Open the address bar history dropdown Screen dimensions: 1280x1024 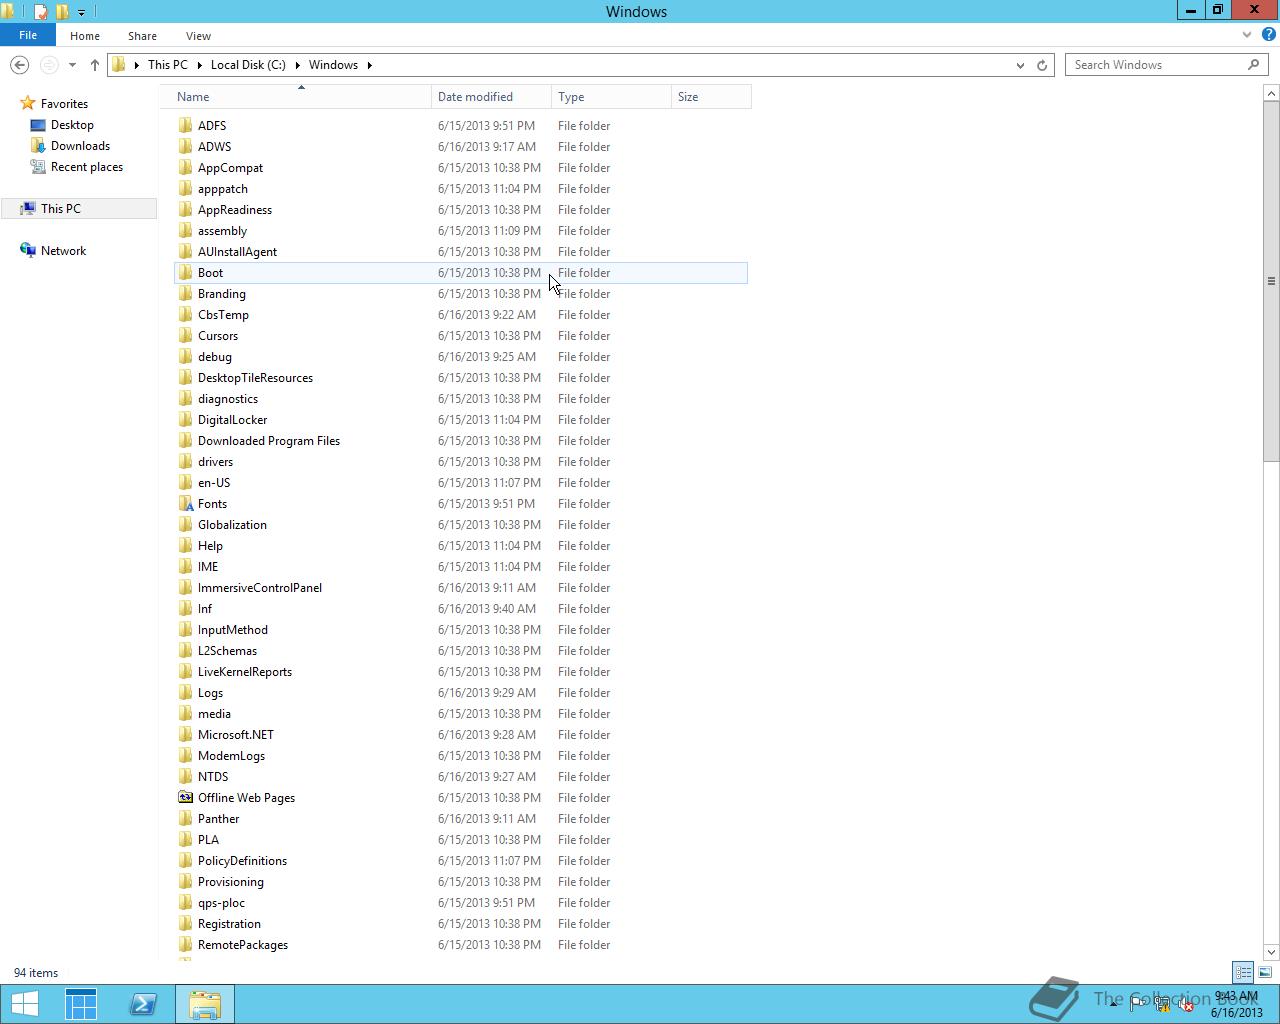(x=1020, y=65)
